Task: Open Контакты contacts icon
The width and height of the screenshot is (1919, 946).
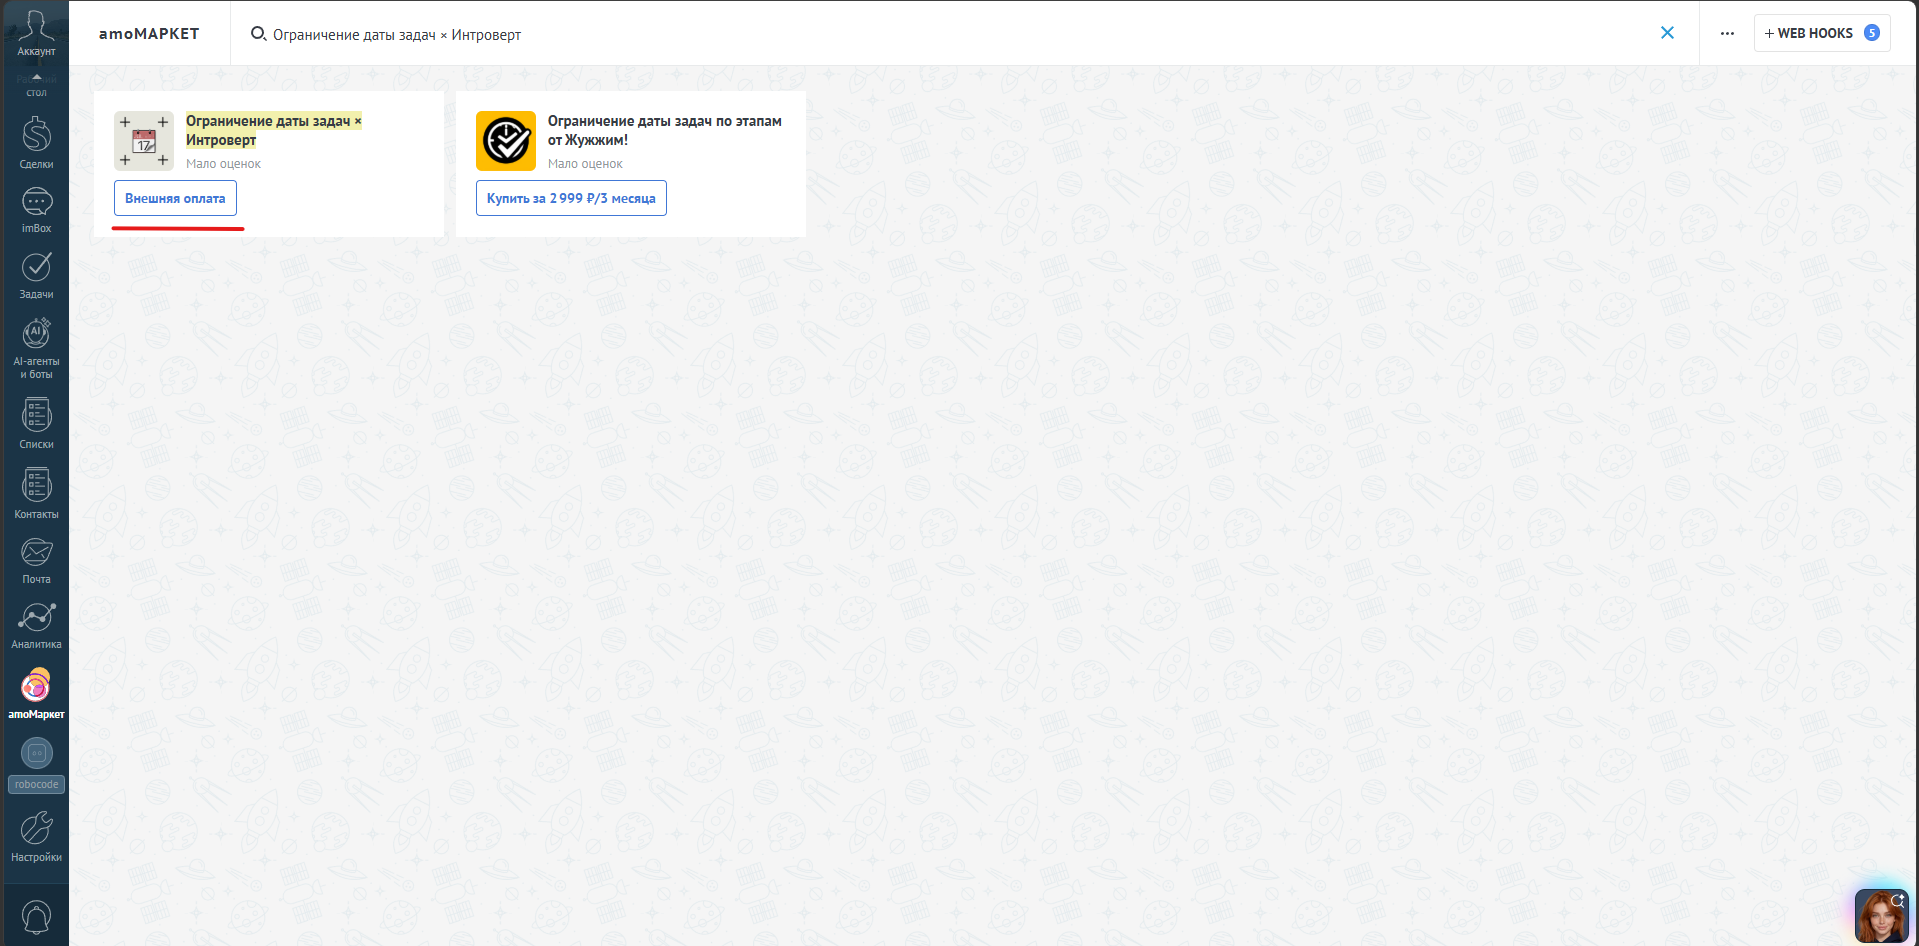Action: pyautogui.click(x=36, y=494)
